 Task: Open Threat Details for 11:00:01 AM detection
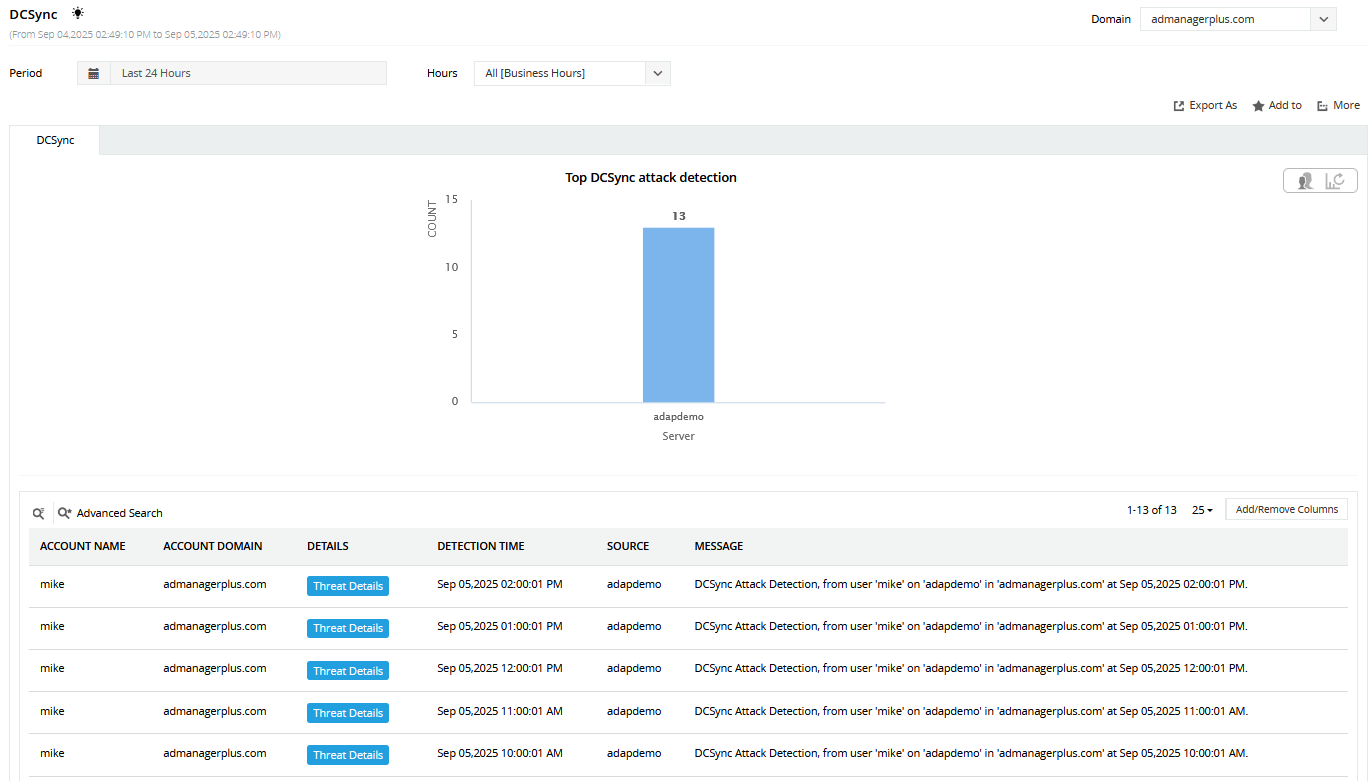point(347,713)
